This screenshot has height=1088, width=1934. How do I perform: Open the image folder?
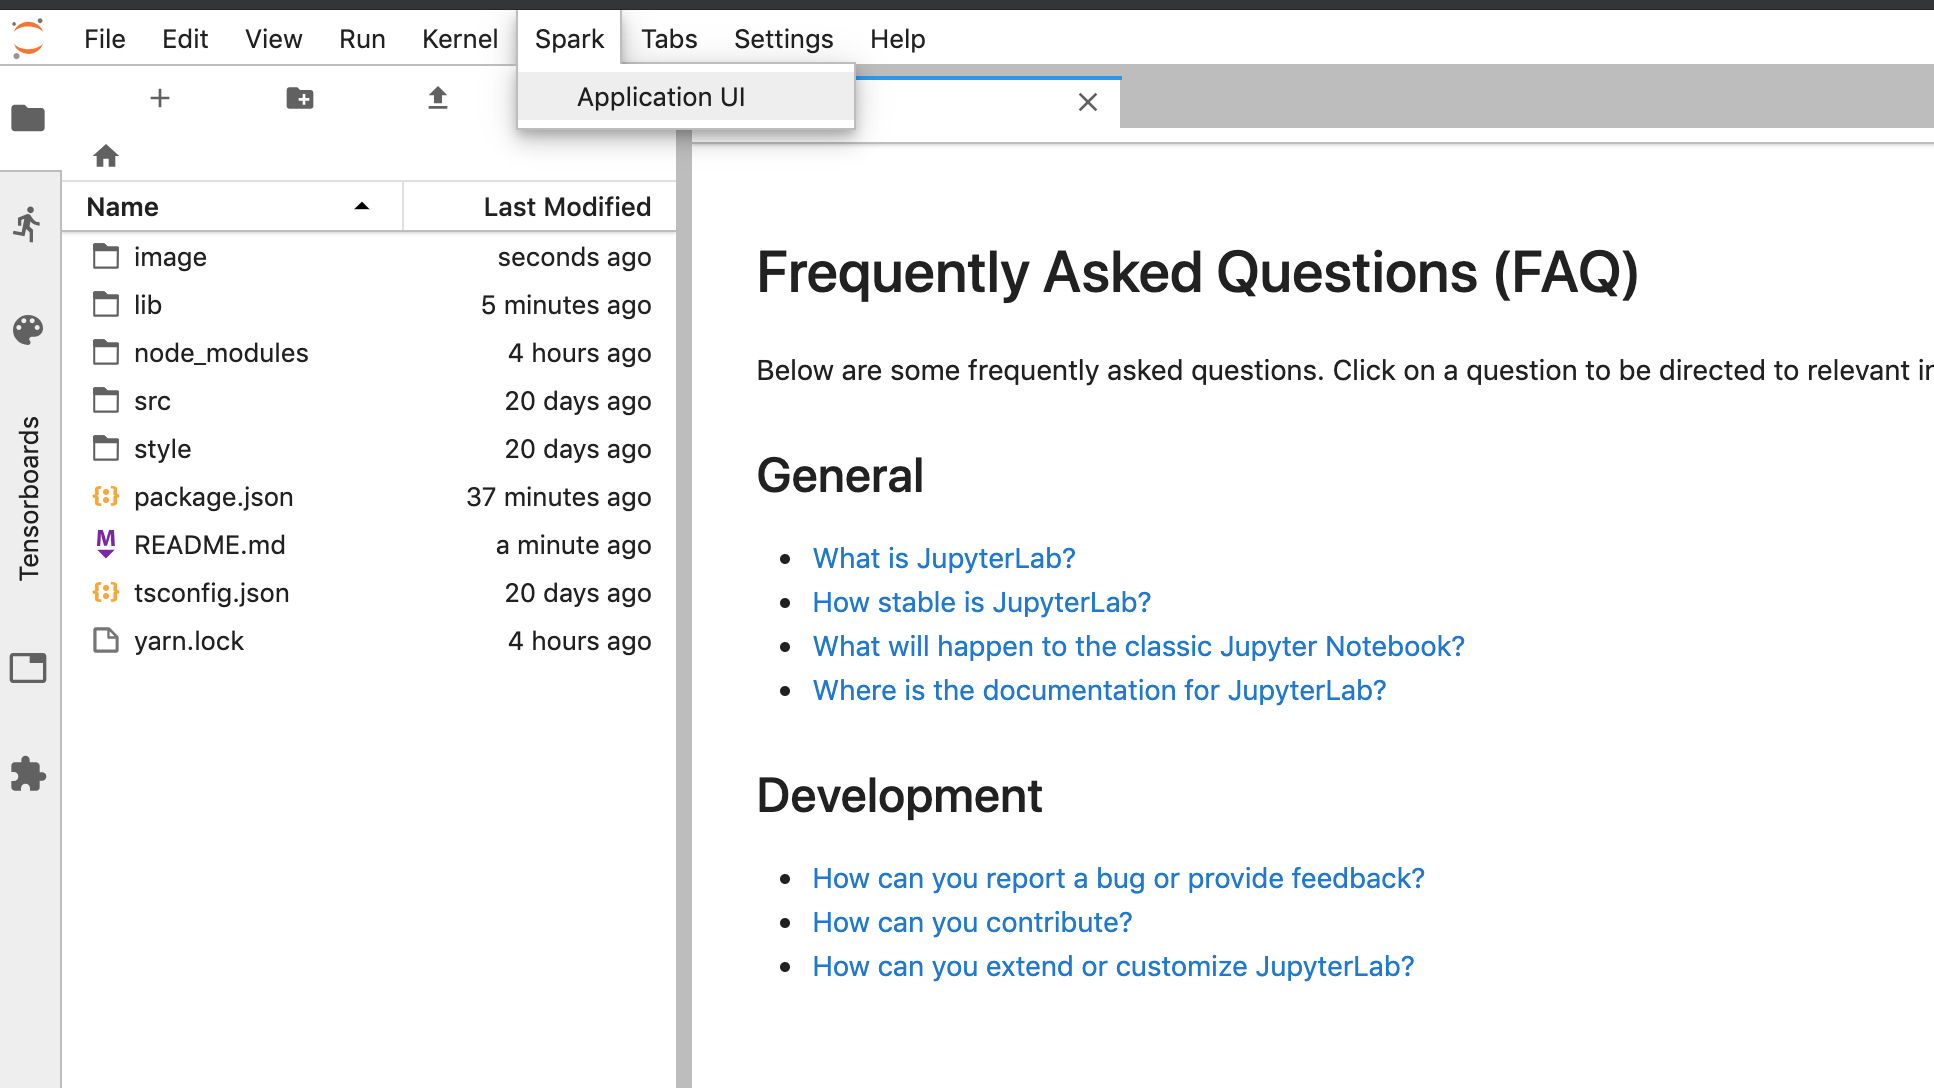[170, 255]
